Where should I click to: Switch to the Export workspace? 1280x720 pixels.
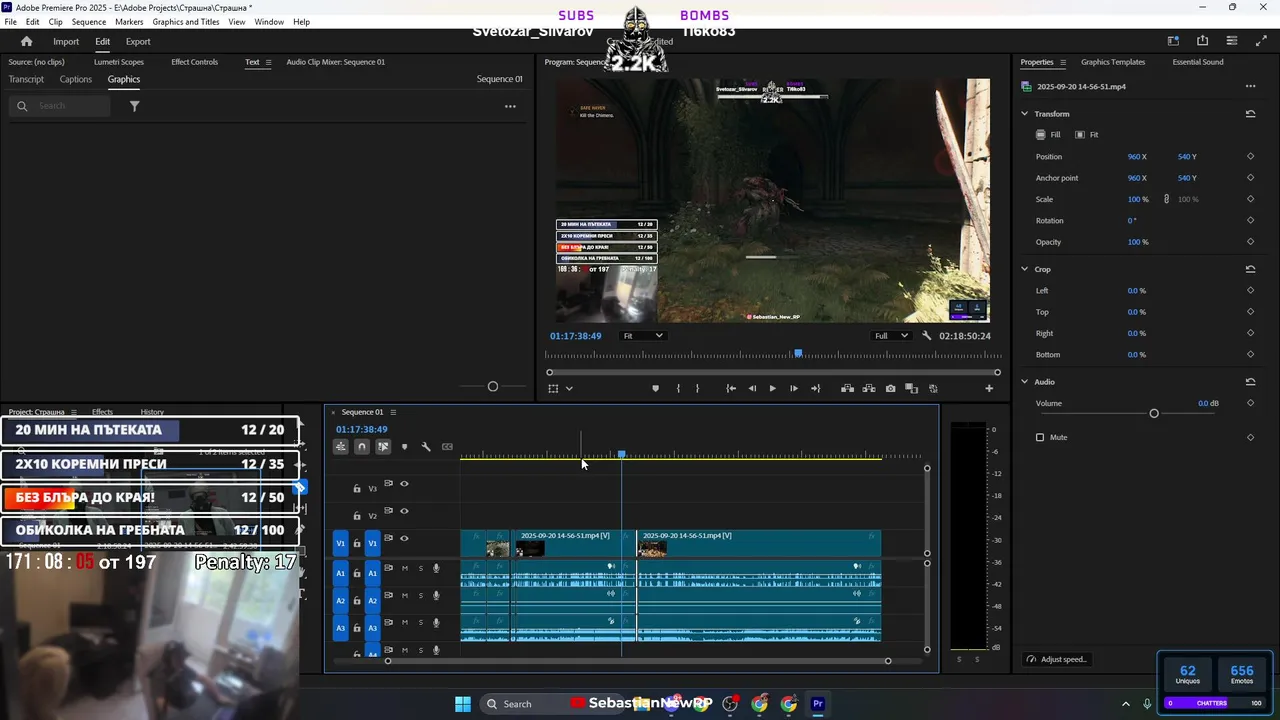pyautogui.click(x=138, y=41)
